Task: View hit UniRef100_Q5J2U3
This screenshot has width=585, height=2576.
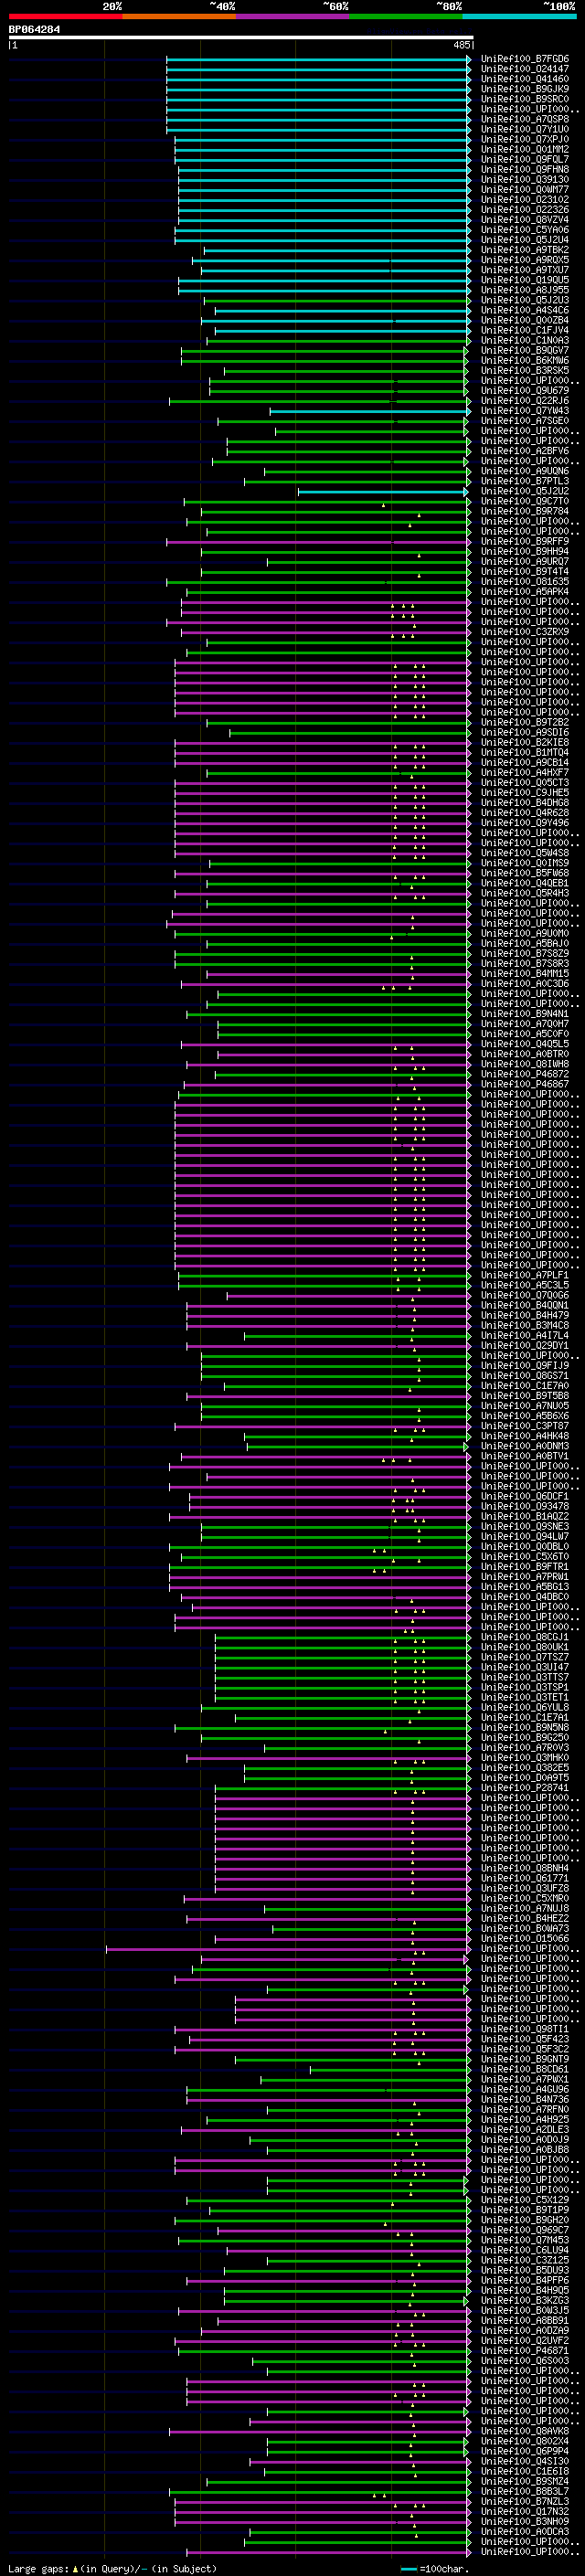Action: click(x=524, y=300)
